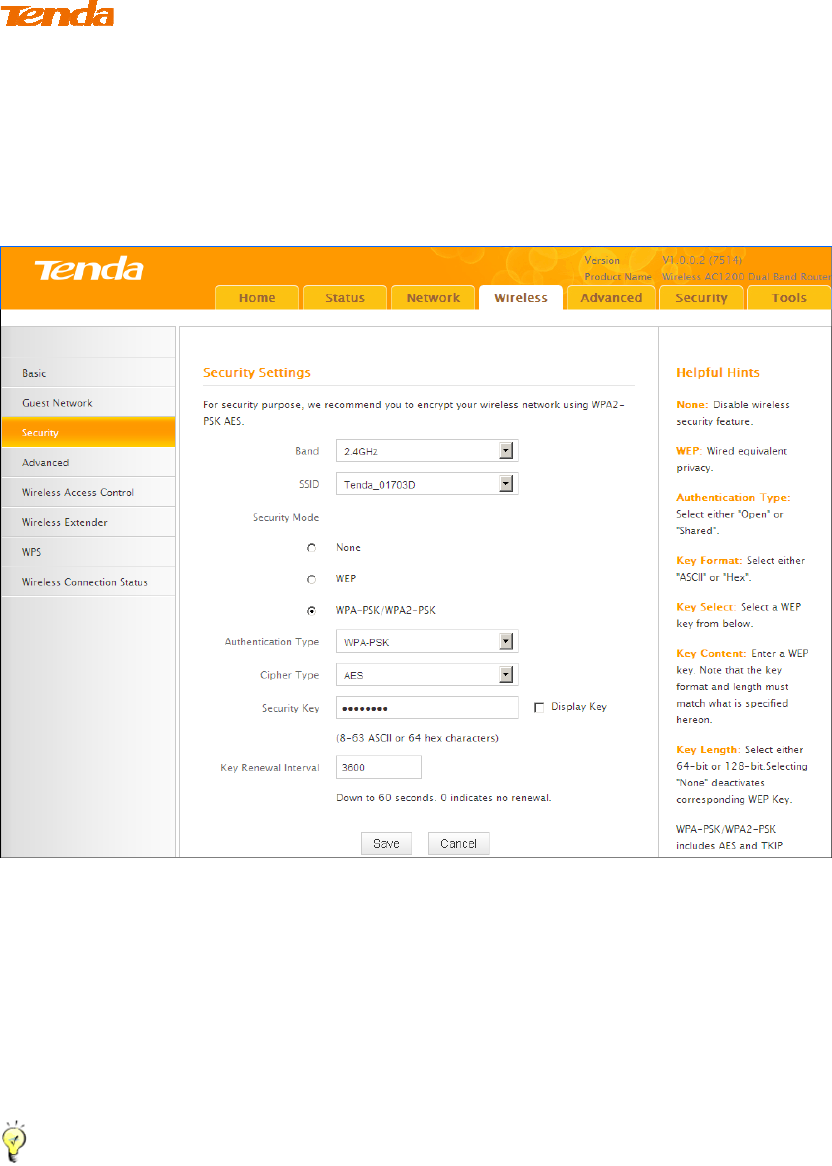This screenshot has width=832, height=1166.
Task: Open the Home tab
Action: pyautogui.click(x=257, y=297)
